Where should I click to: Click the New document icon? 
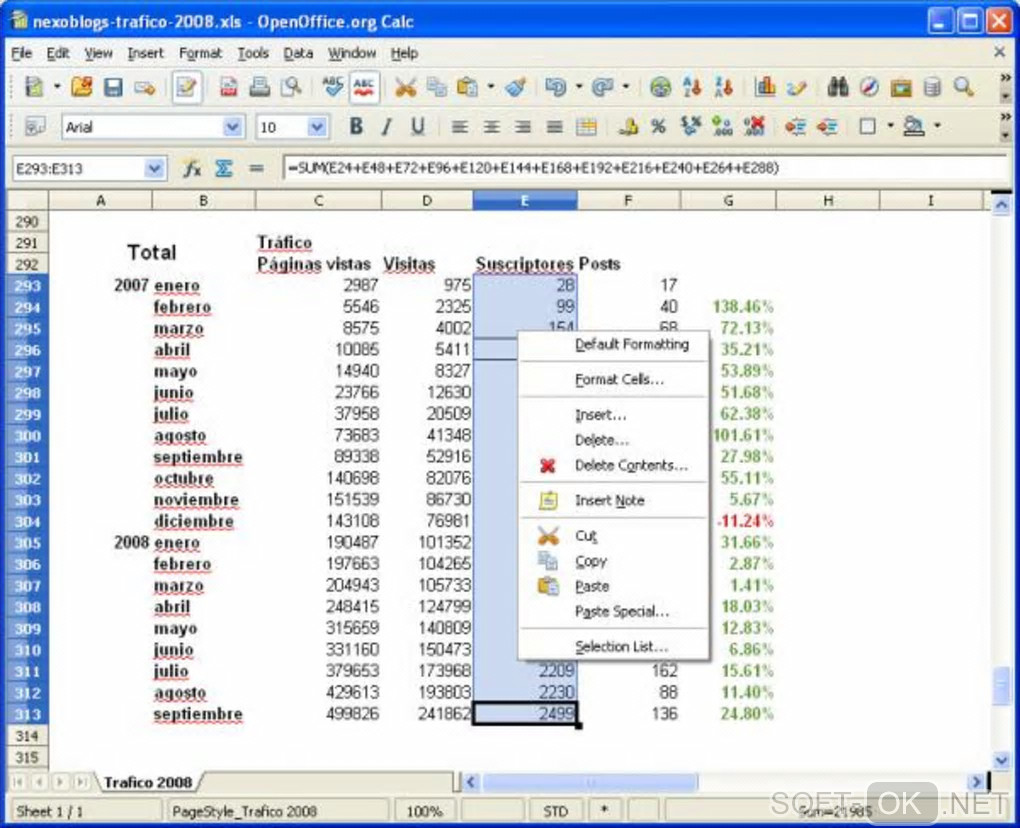pos(33,87)
